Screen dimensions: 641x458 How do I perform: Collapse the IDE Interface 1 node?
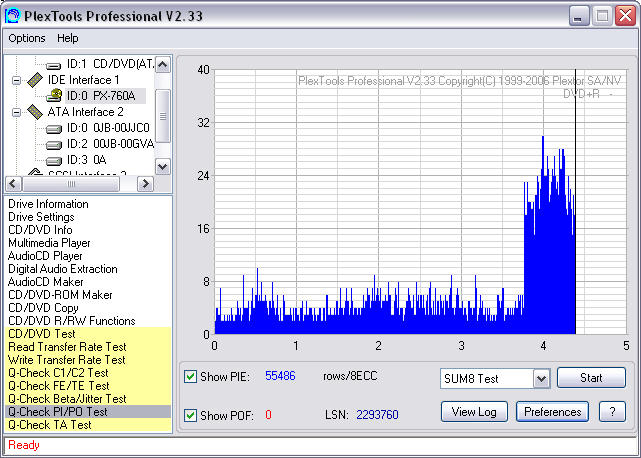(16, 80)
